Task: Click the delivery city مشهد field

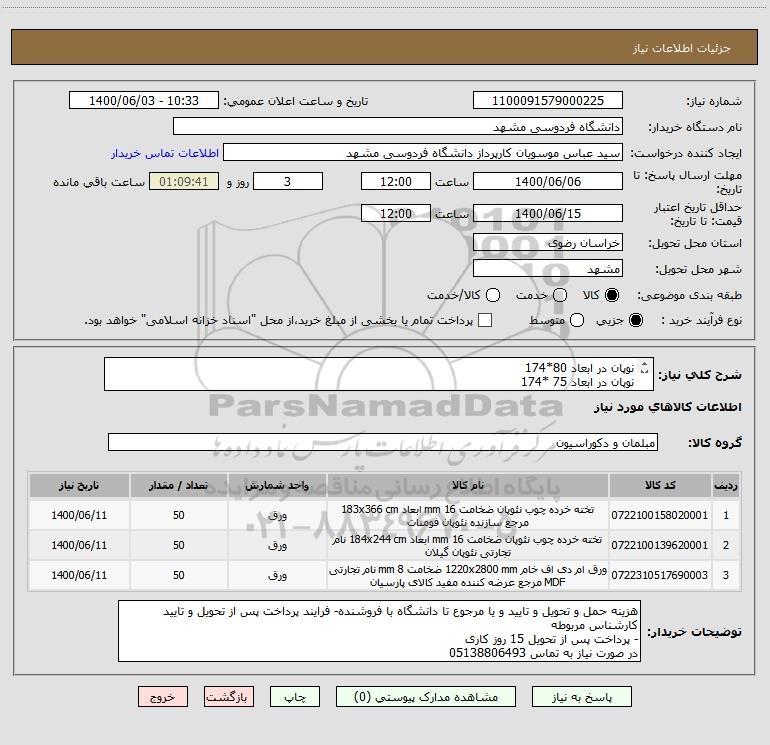Action: pos(548,268)
